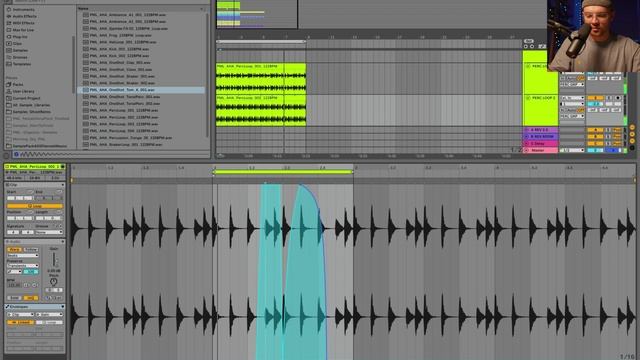
Task: Open the Plug-Ins browser category
Action: point(20,37)
